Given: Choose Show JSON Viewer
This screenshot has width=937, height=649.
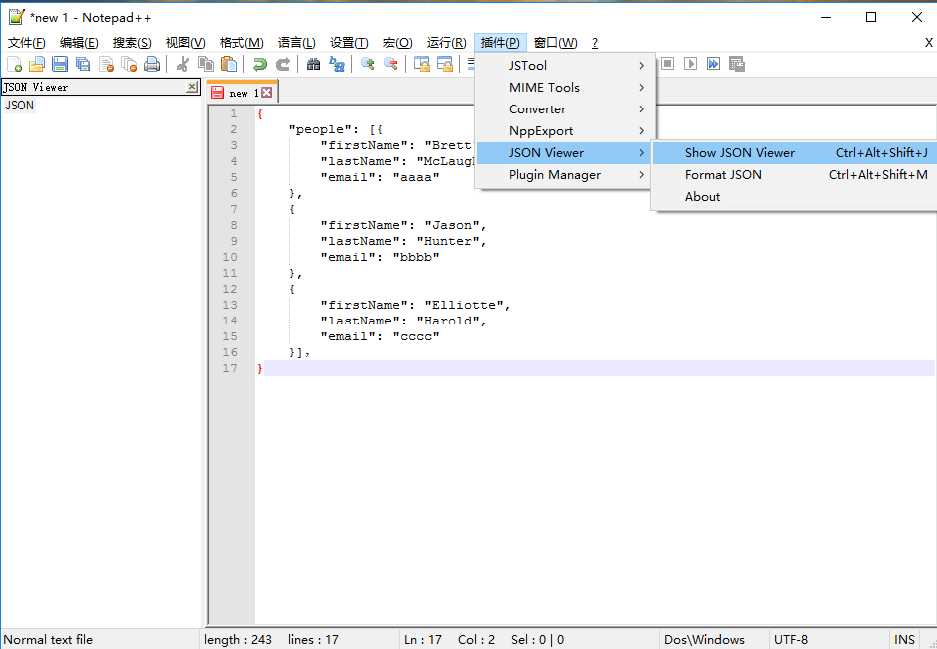Looking at the screenshot, I should [x=794, y=152].
